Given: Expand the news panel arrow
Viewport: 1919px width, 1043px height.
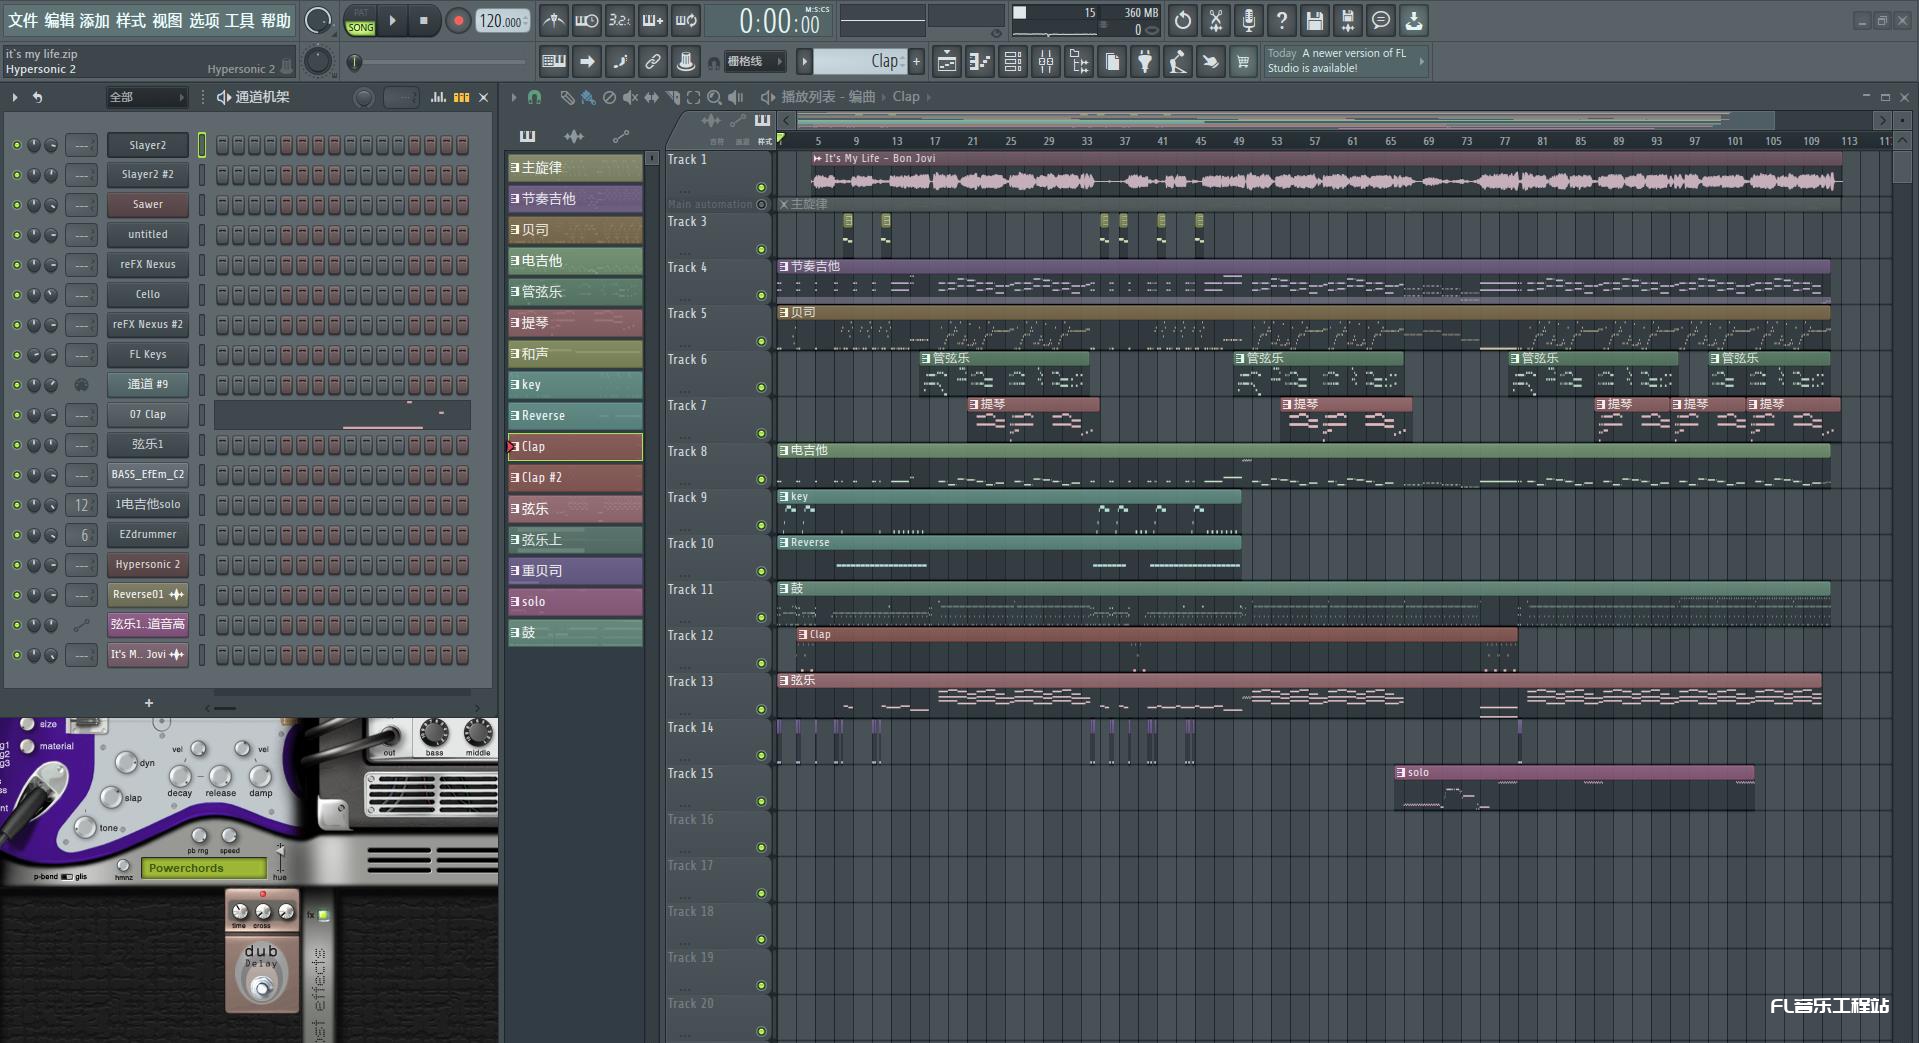Looking at the screenshot, I should (1421, 61).
